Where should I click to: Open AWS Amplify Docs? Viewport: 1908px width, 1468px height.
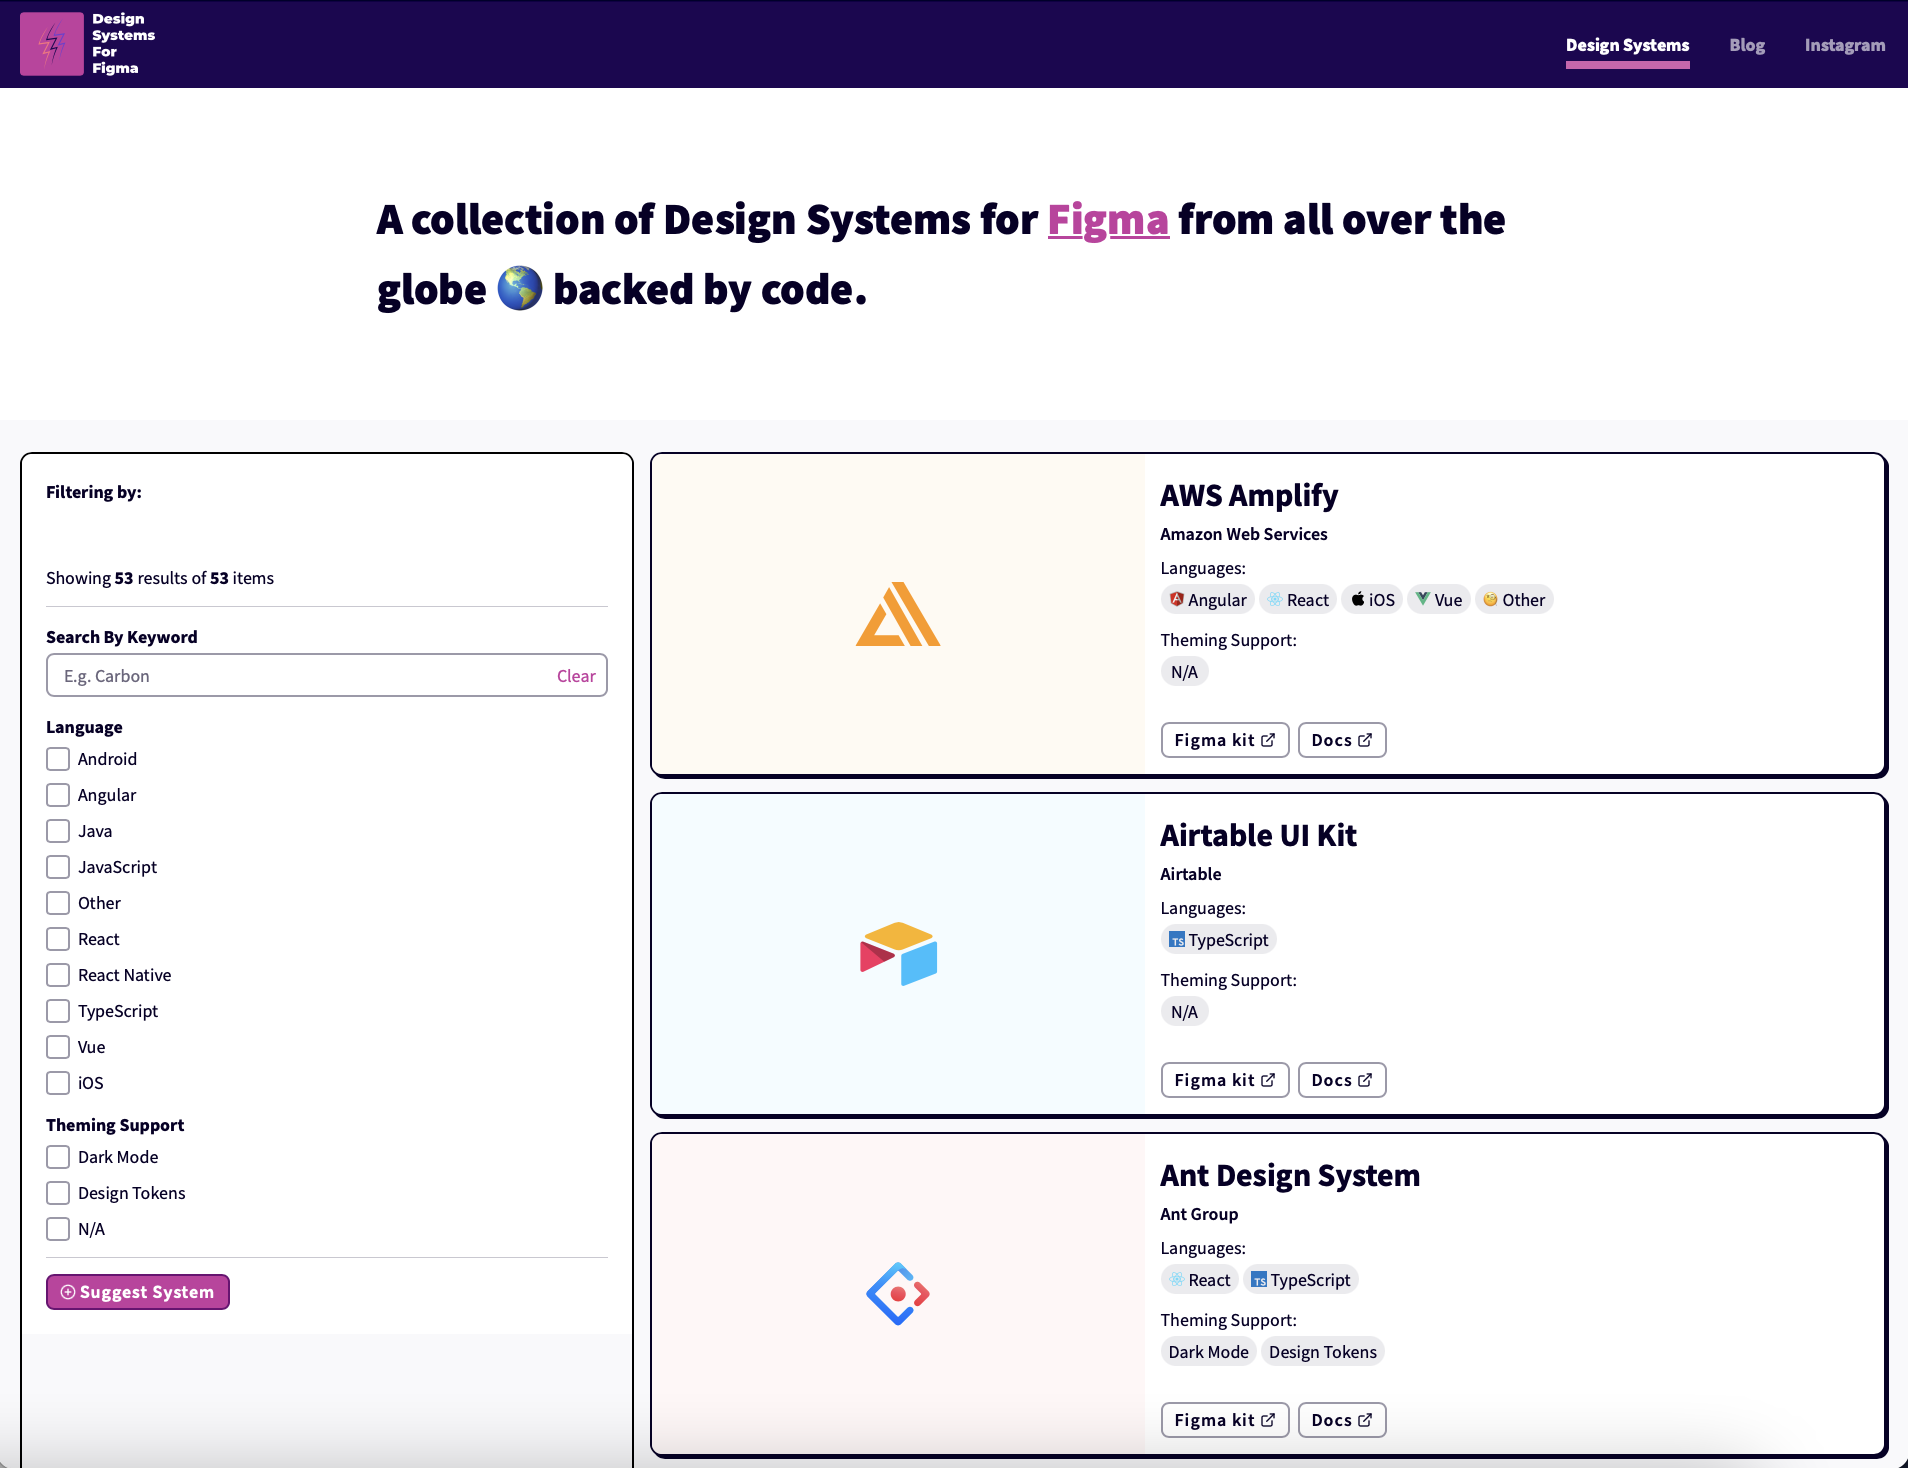(1342, 740)
